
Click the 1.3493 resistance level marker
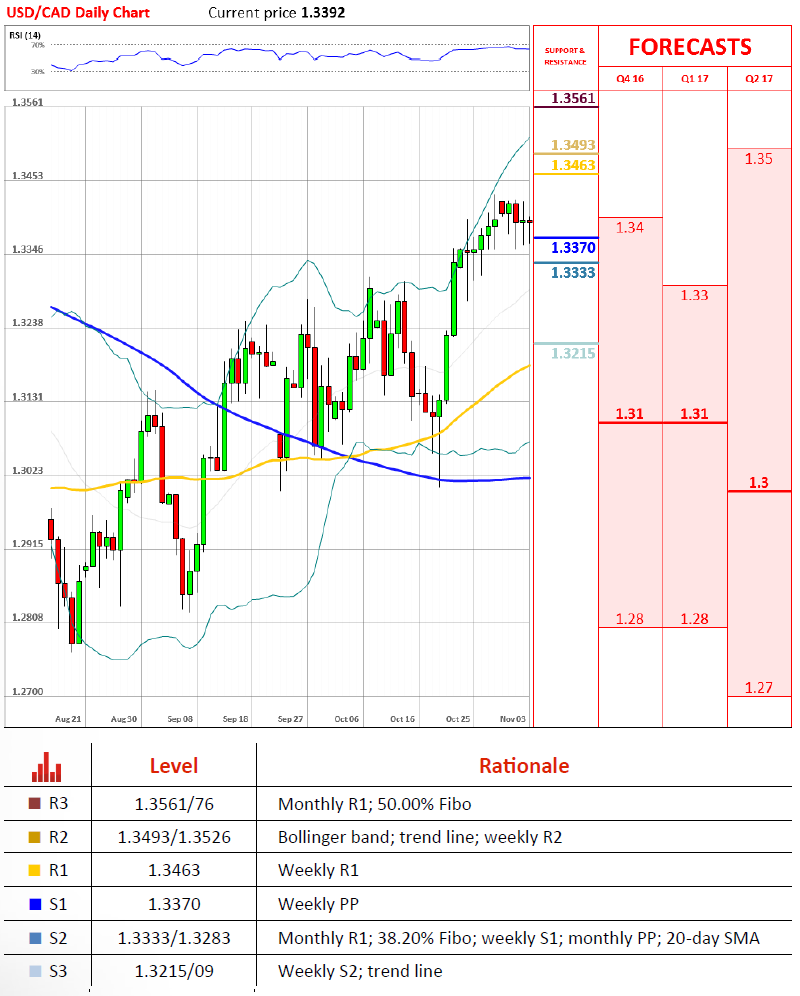[573, 145]
